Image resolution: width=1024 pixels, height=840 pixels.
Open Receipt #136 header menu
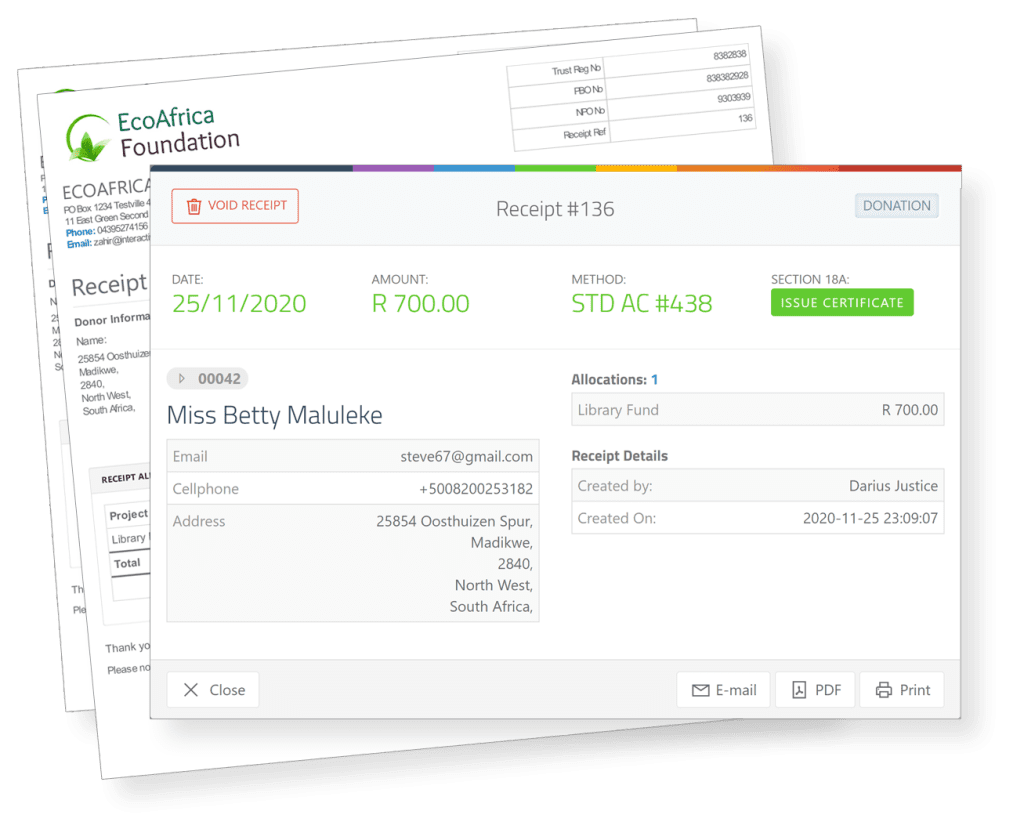(x=555, y=209)
